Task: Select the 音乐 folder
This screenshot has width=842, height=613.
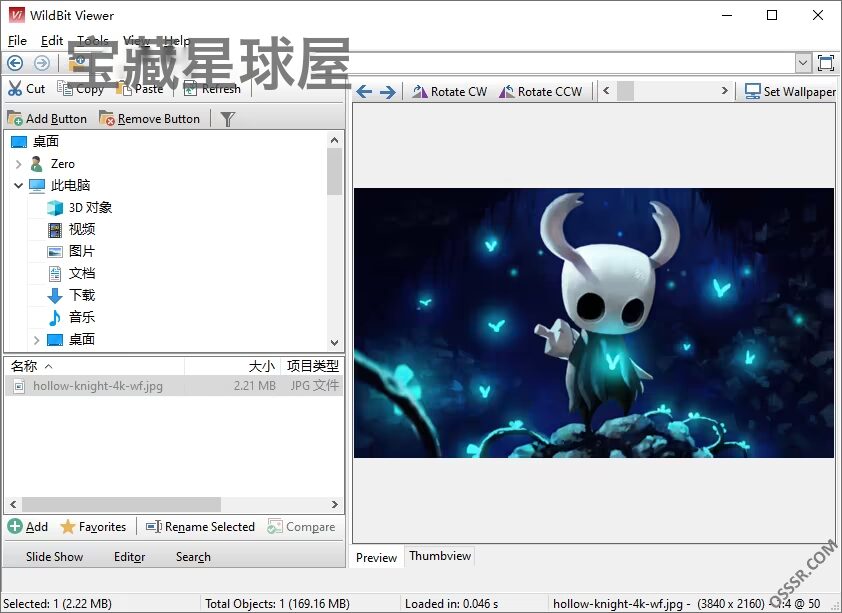Action: point(82,317)
